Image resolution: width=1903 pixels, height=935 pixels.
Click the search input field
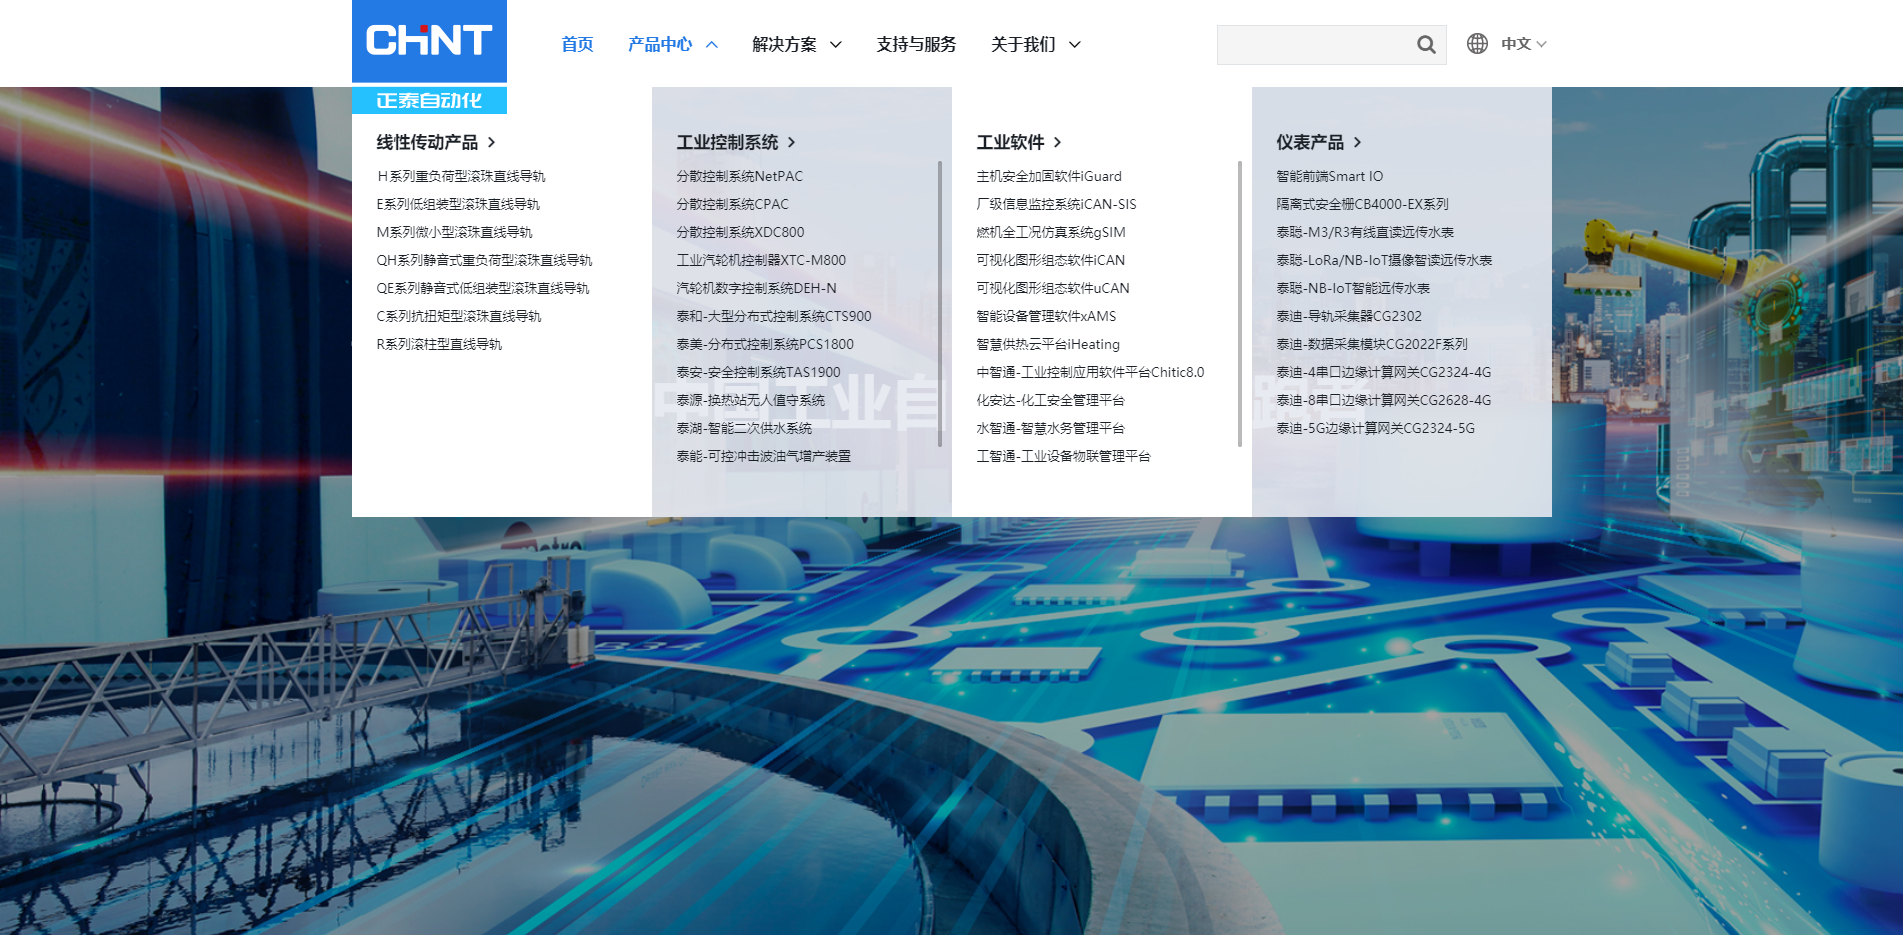(1312, 45)
